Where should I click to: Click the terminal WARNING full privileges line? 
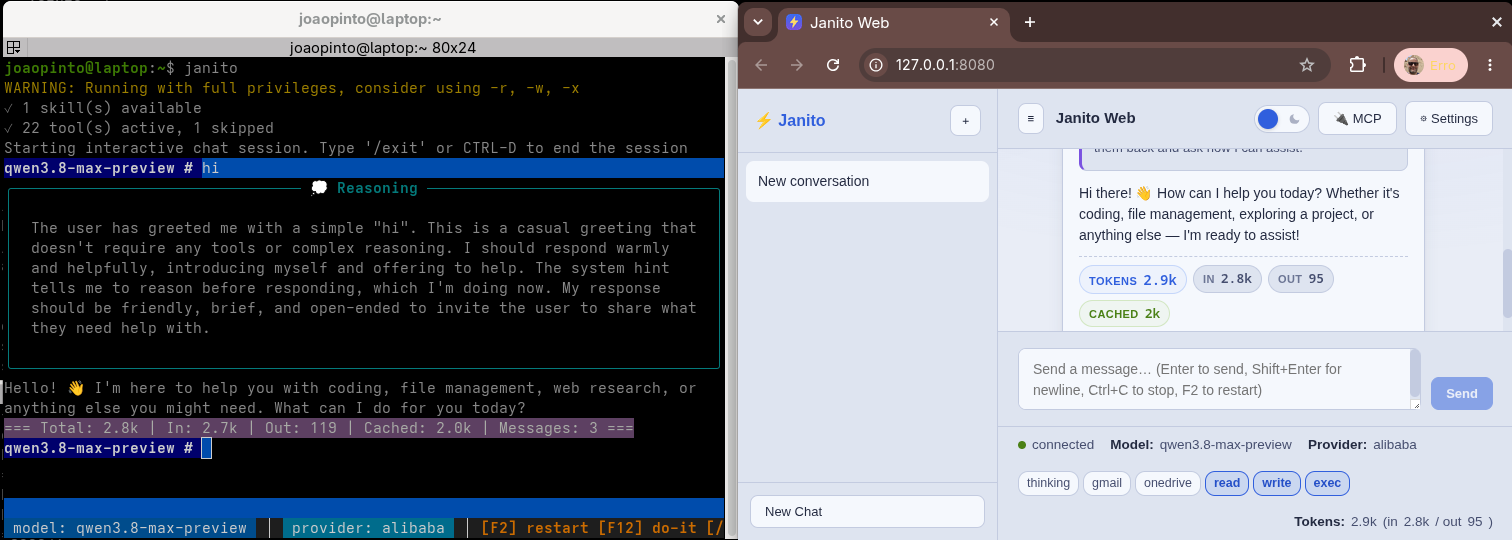(x=292, y=88)
